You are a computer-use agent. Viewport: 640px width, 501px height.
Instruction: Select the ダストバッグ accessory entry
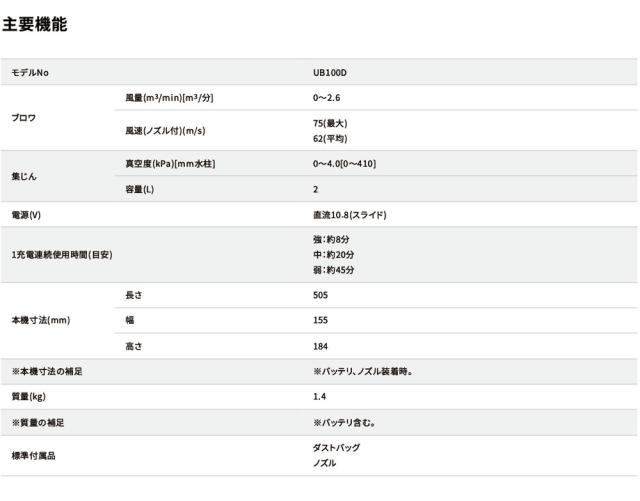pos(336,448)
